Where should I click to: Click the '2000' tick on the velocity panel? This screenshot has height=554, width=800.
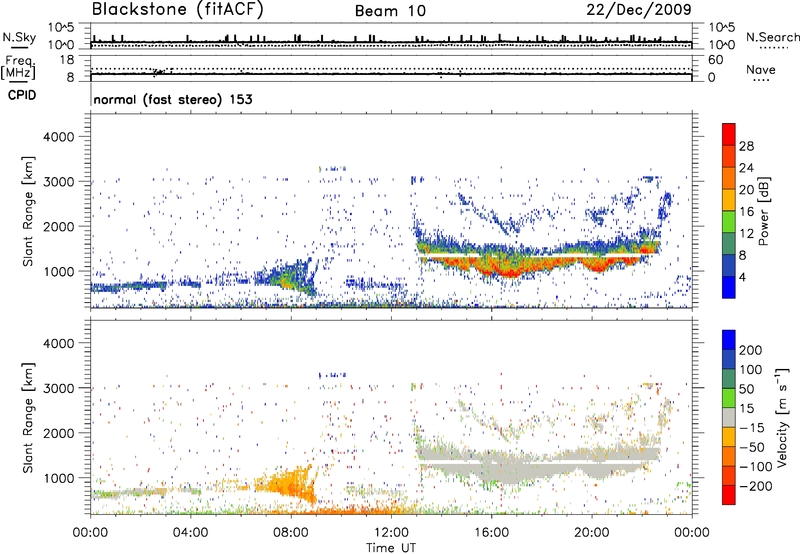pyautogui.click(x=58, y=433)
